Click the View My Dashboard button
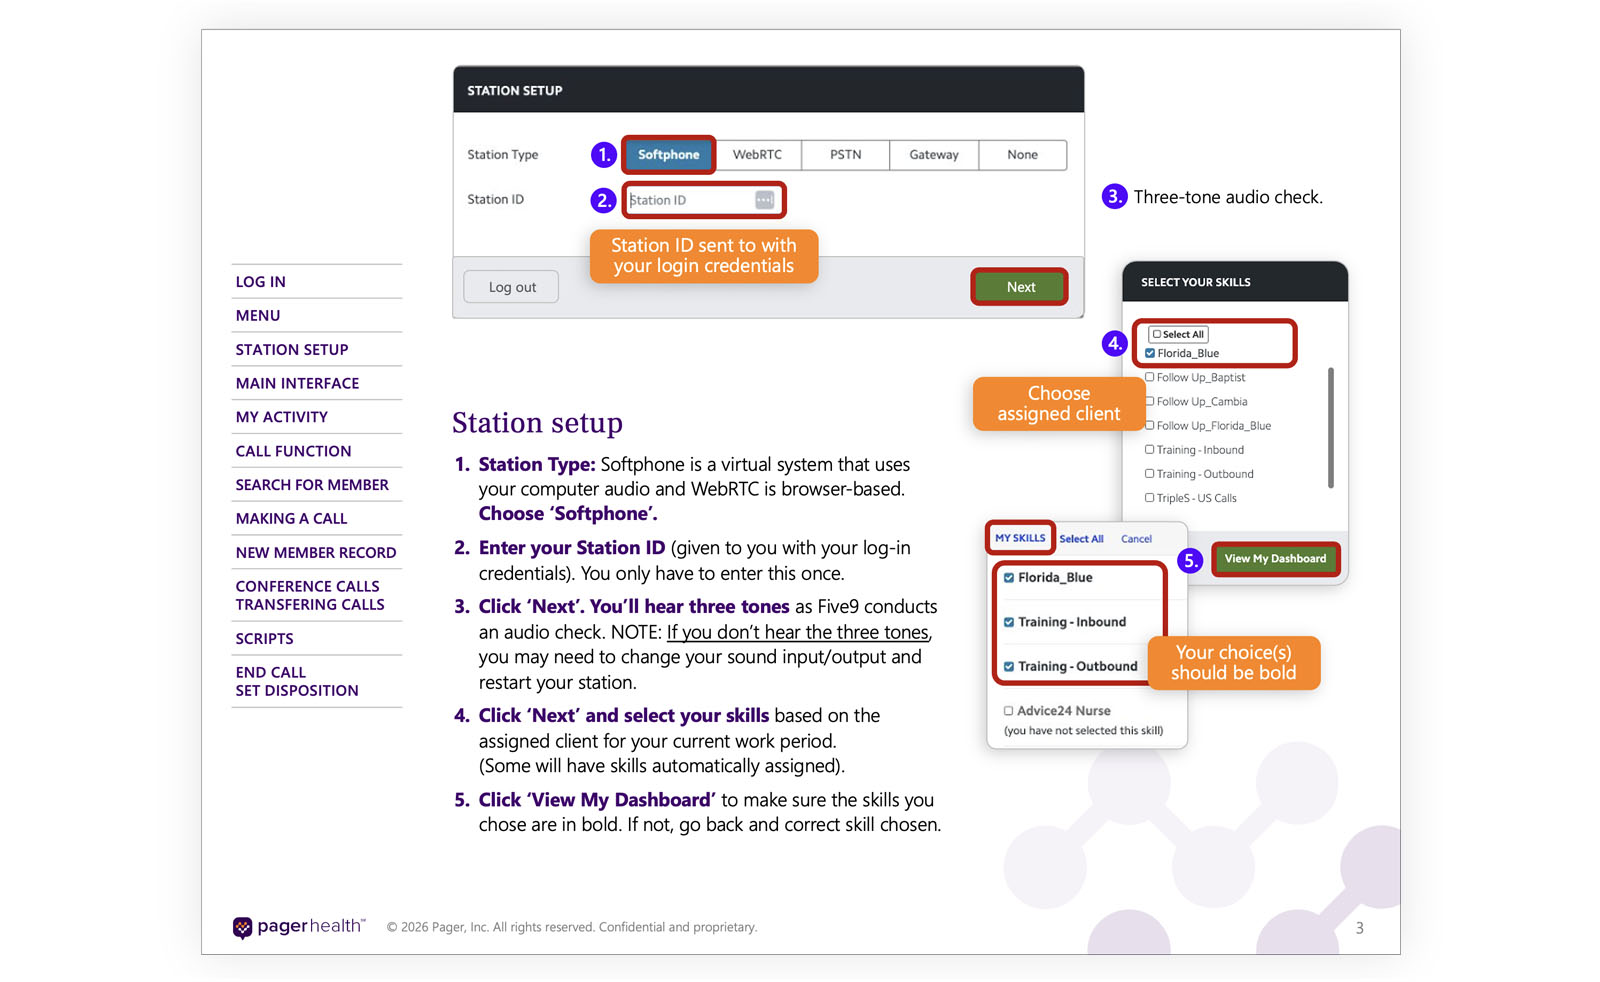The image size is (1600, 982). pyautogui.click(x=1275, y=559)
